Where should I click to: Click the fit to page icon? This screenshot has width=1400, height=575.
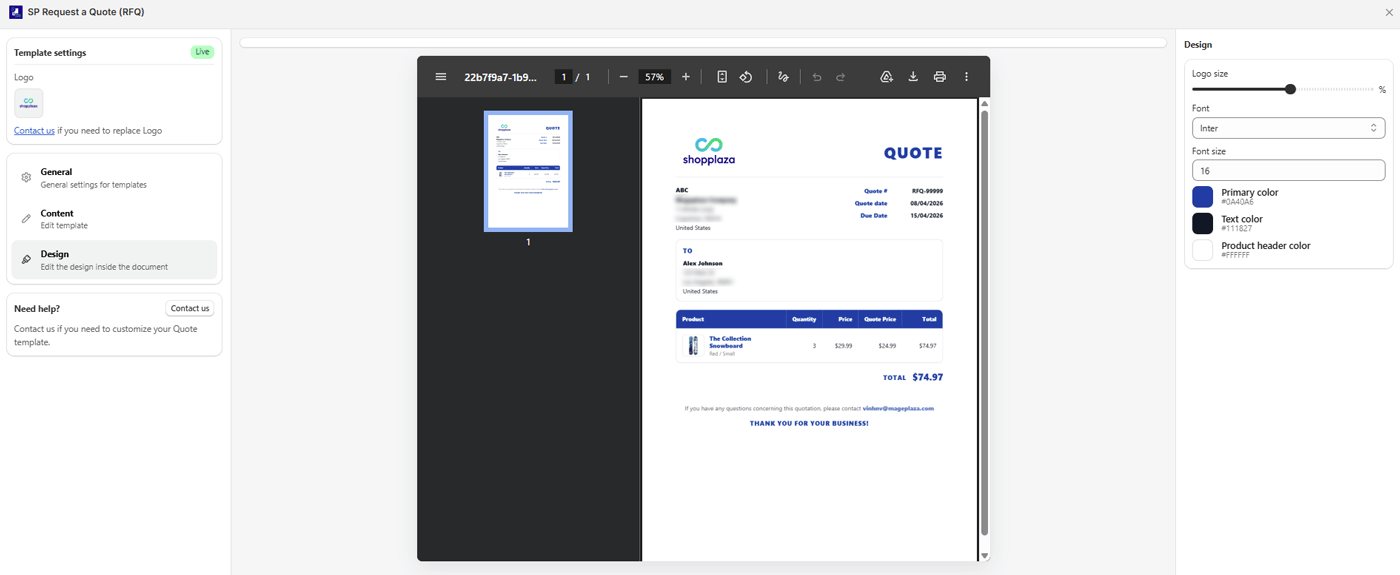pos(722,77)
